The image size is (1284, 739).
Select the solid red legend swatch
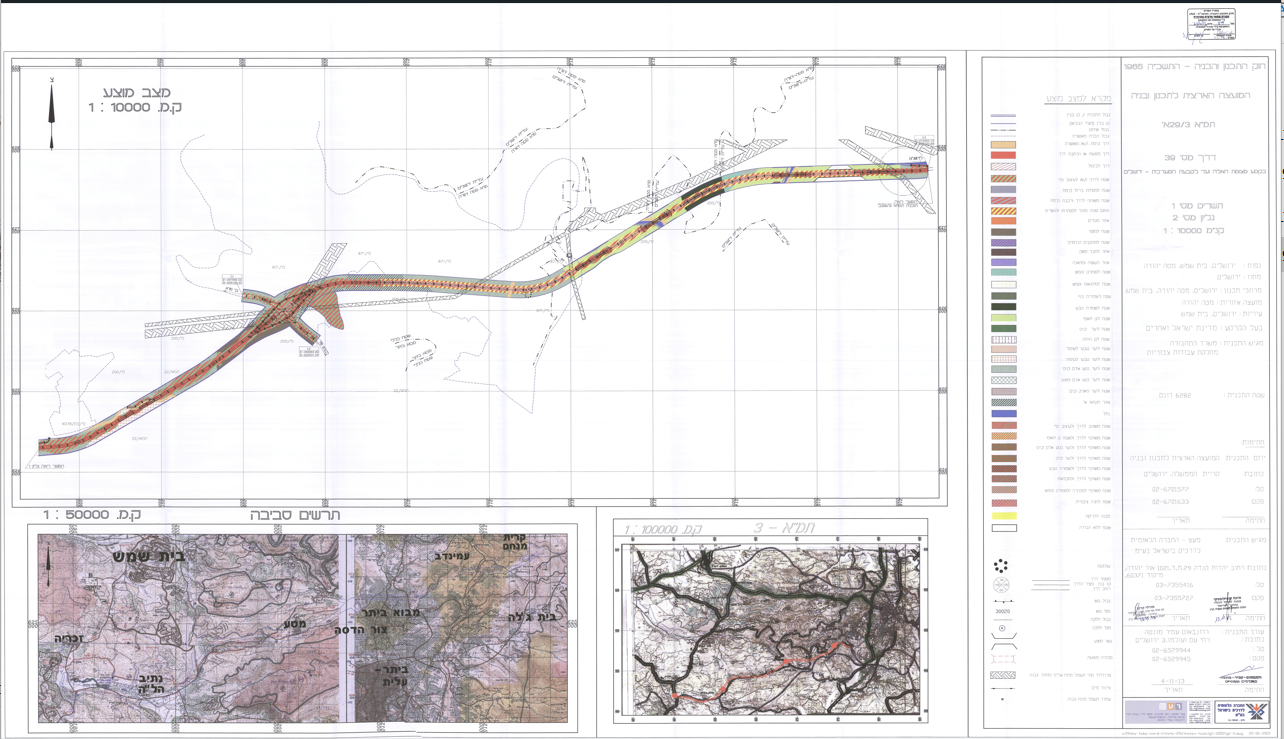coord(1003,155)
